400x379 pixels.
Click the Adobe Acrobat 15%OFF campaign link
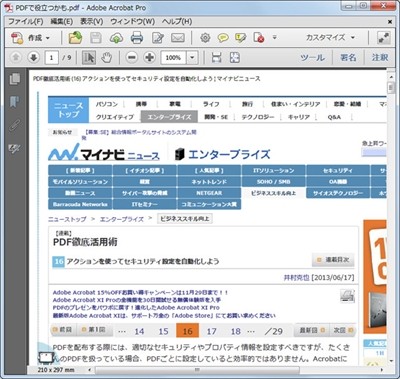tap(140, 292)
